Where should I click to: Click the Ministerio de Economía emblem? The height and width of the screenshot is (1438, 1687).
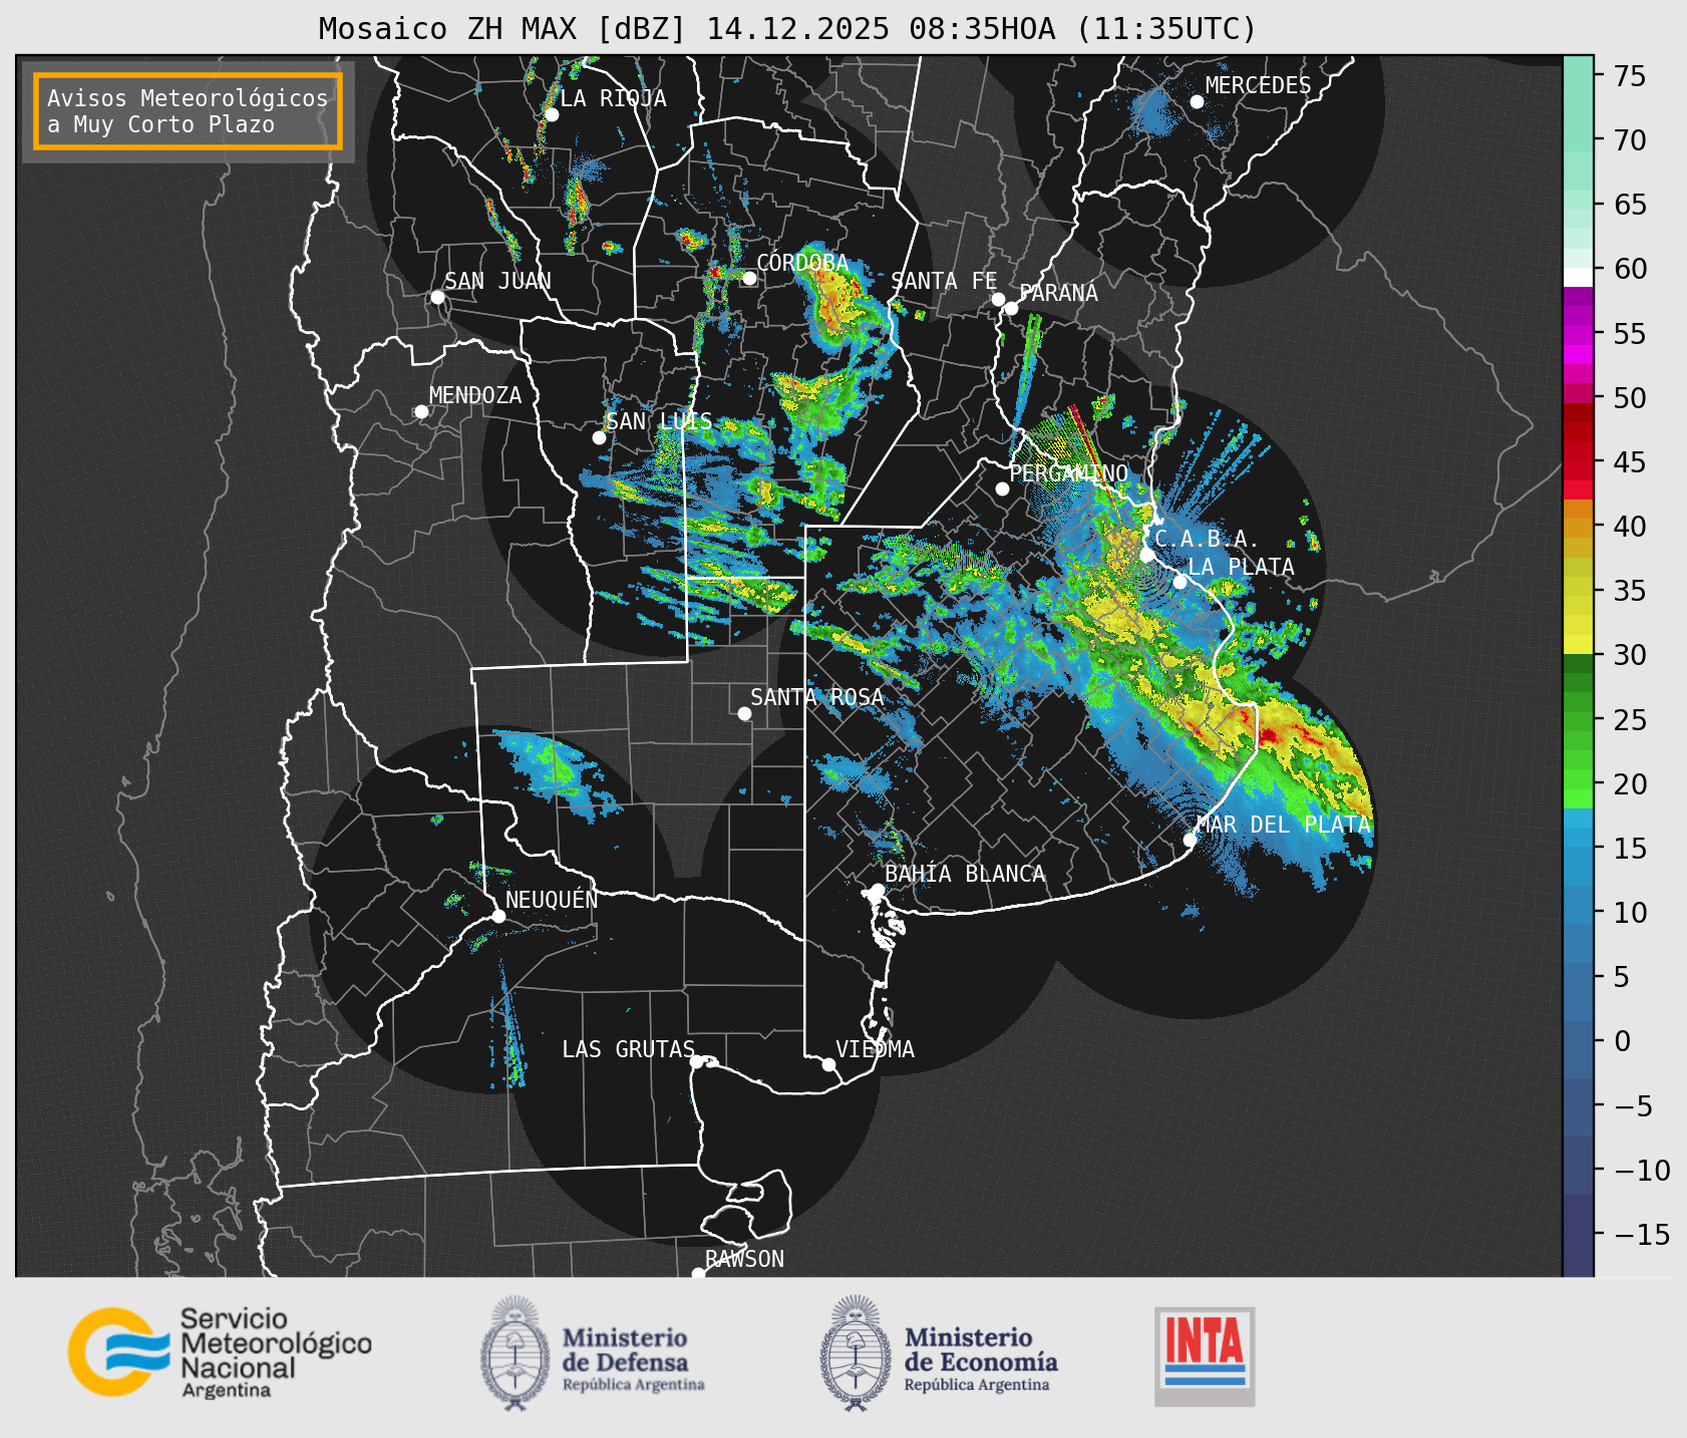pyautogui.click(x=855, y=1352)
